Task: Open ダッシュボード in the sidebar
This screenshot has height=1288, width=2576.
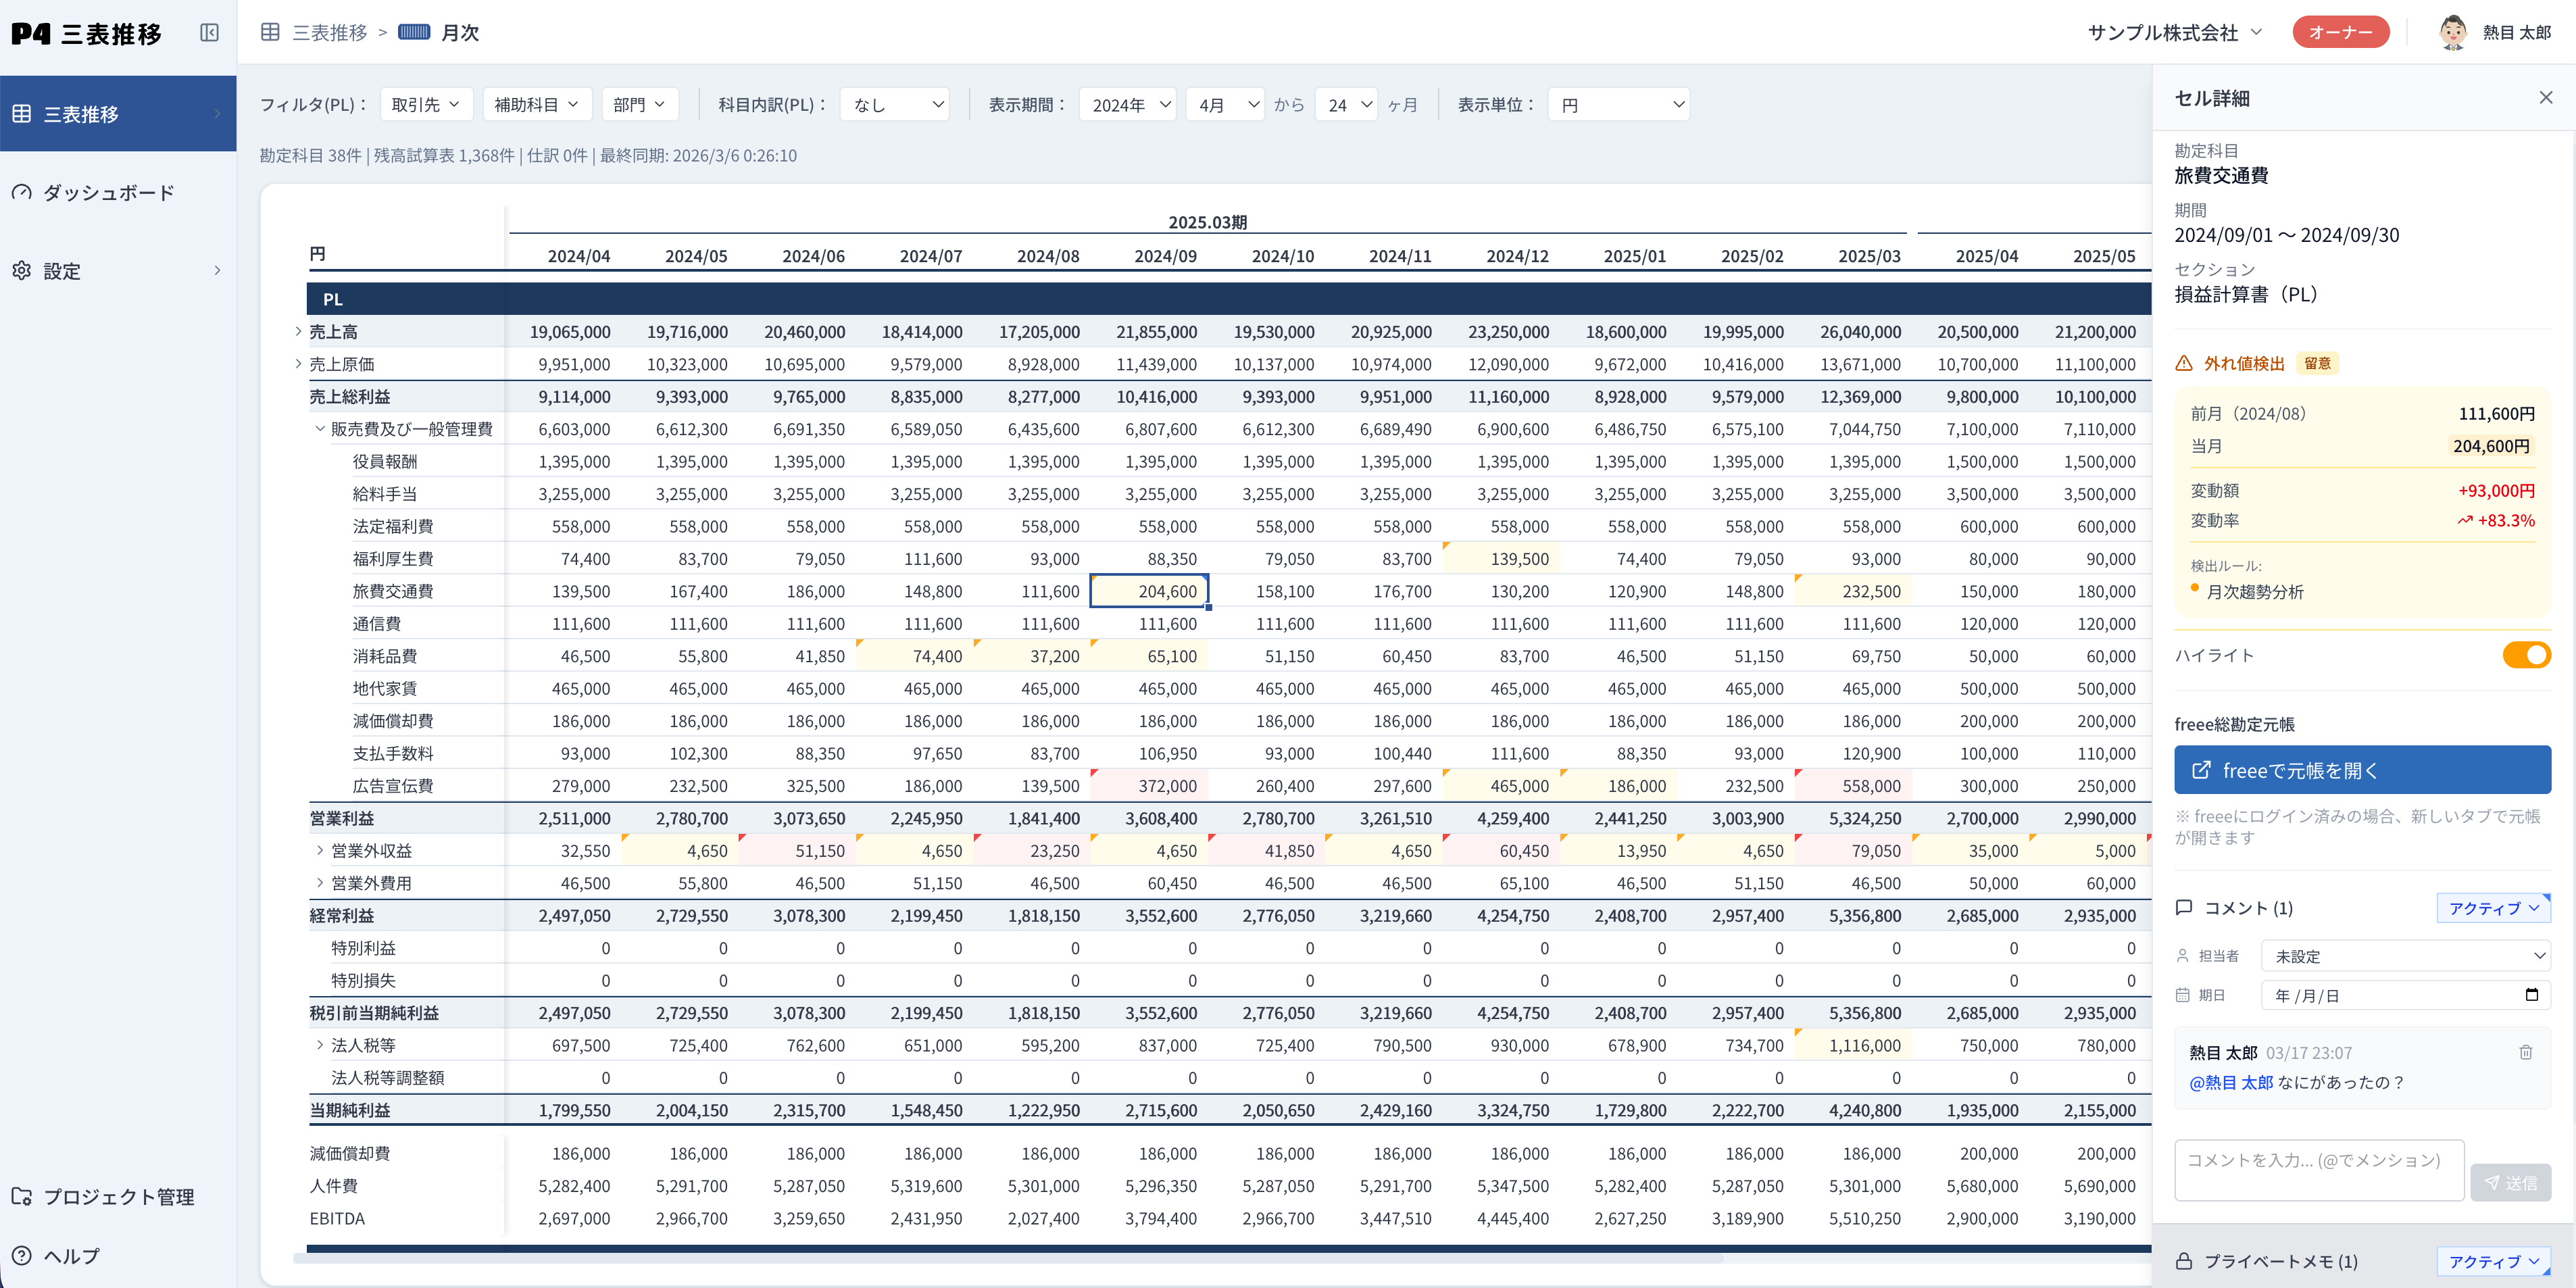Action: pyautogui.click(x=108, y=192)
